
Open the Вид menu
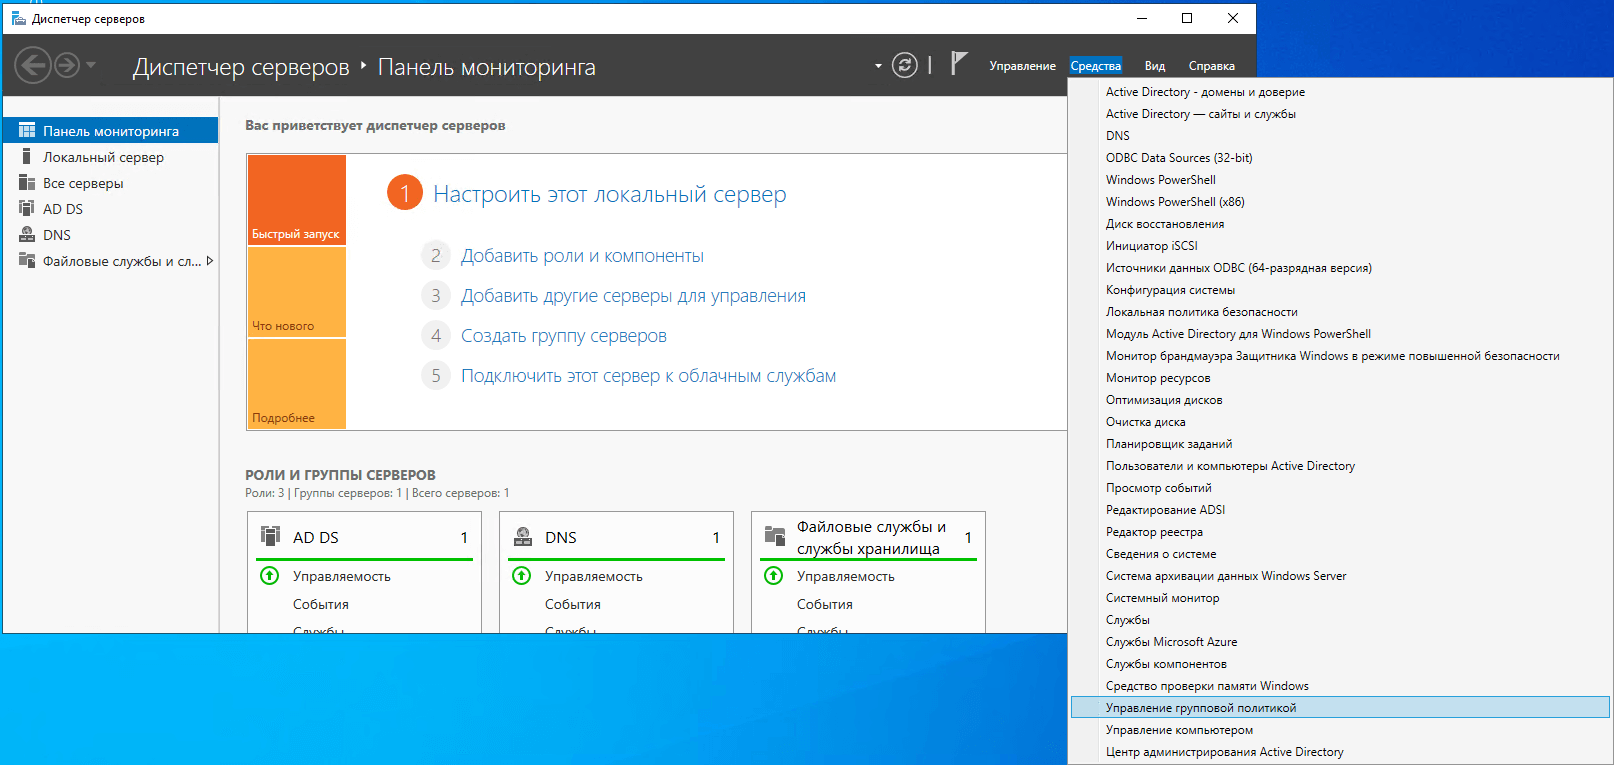coord(1155,66)
